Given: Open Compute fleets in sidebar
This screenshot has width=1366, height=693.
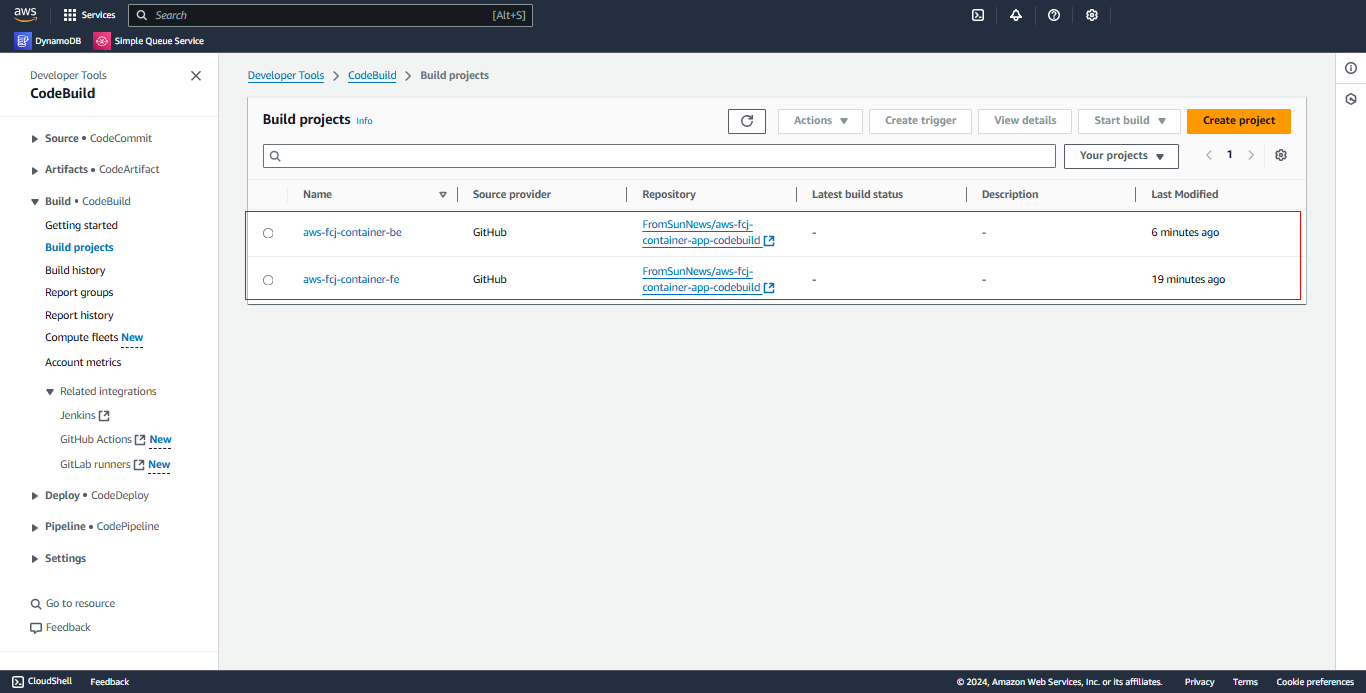Looking at the screenshot, I should pos(81,338).
